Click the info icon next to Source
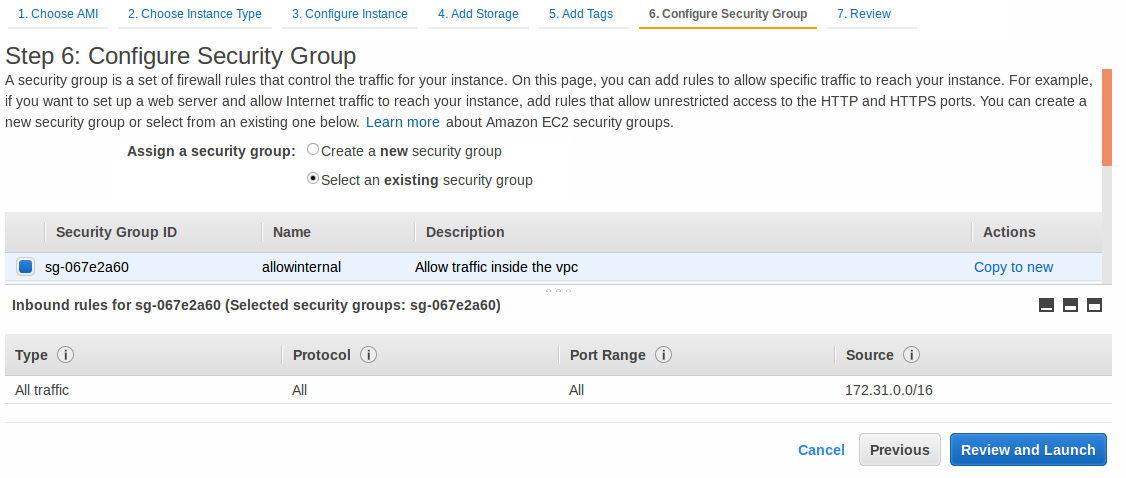This screenshot has width=1126, height=478. 911,355
